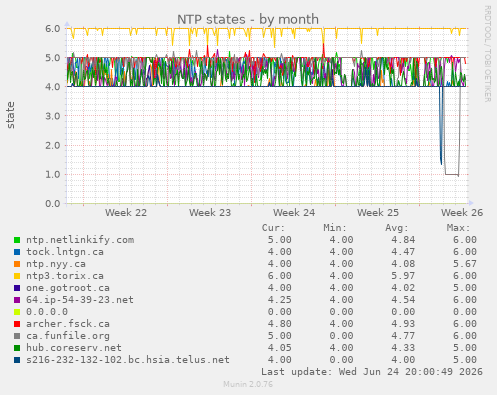This screenshot has height=395, width=497.
Task: Select the ca.funfile.org legend label
Action: click(68, 336)
